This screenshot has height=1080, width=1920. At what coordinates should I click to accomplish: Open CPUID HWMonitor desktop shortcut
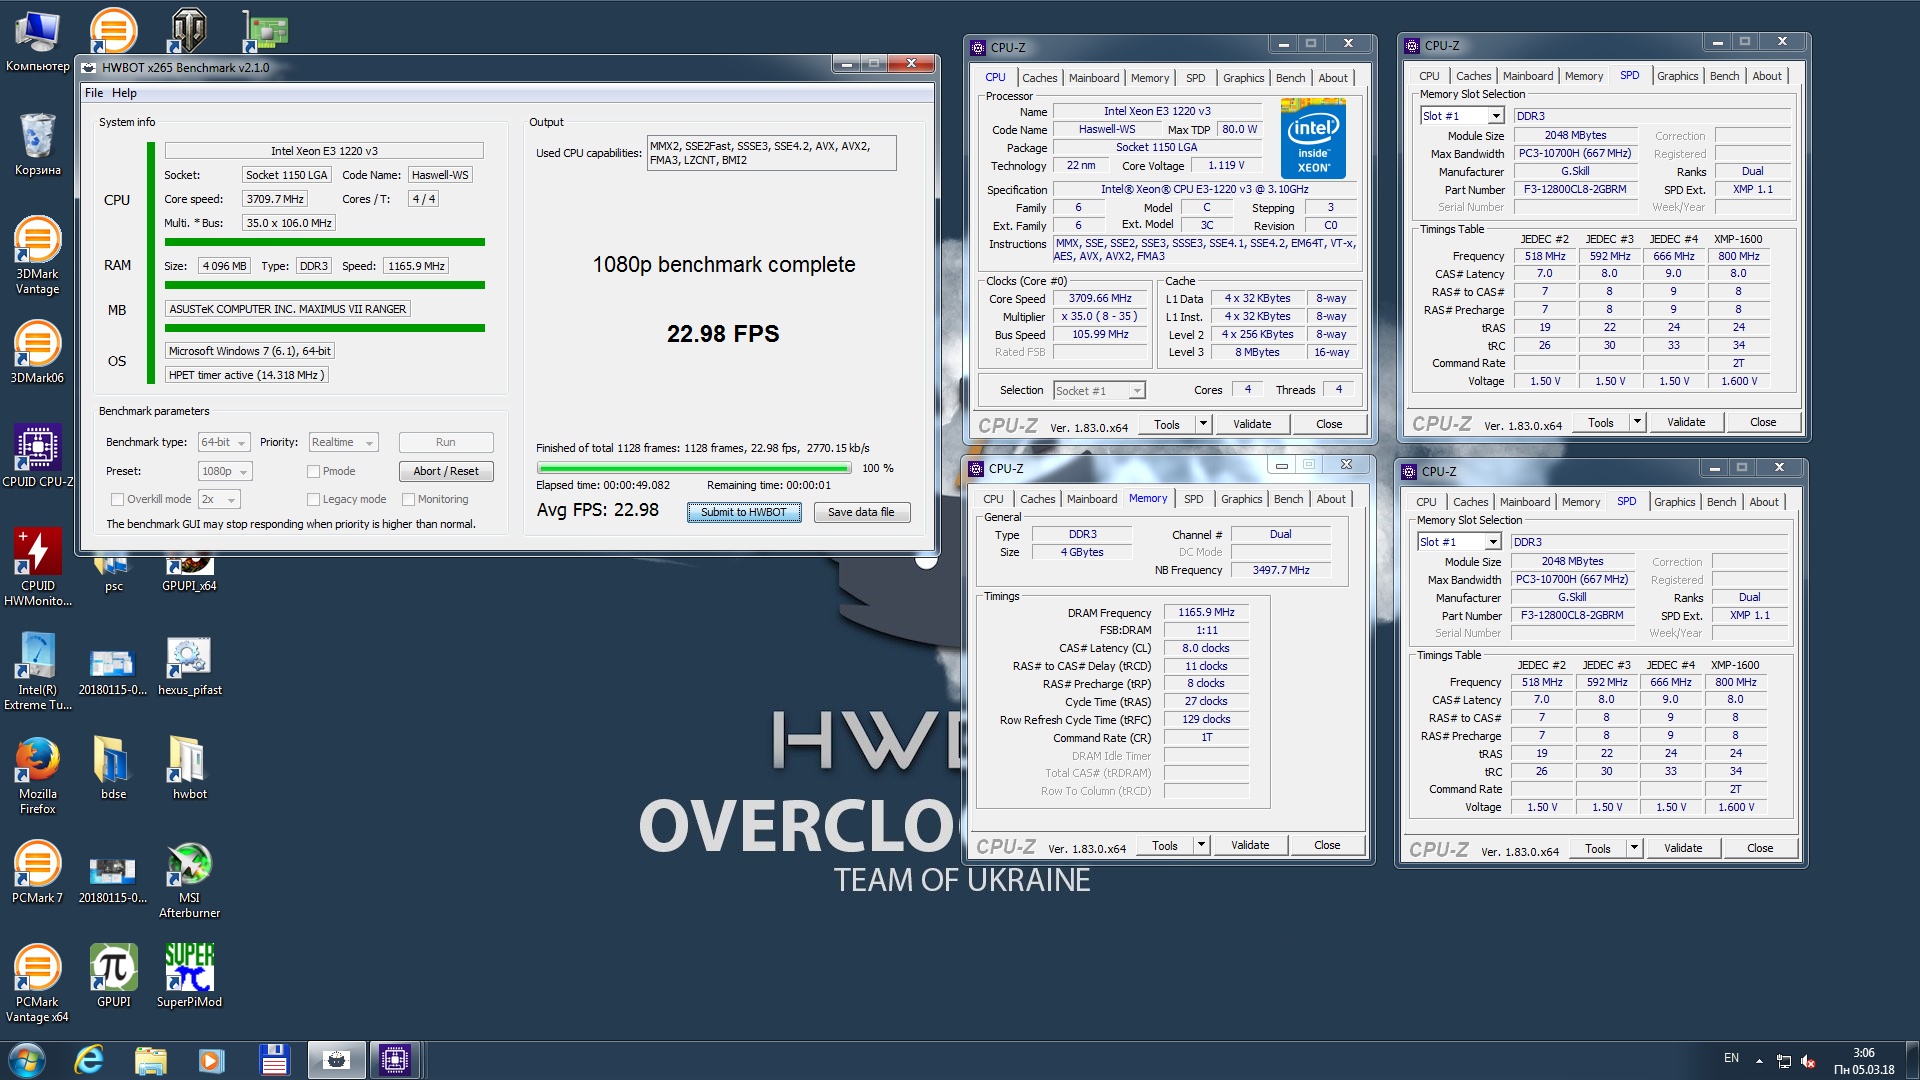click(x=37, y=567)
